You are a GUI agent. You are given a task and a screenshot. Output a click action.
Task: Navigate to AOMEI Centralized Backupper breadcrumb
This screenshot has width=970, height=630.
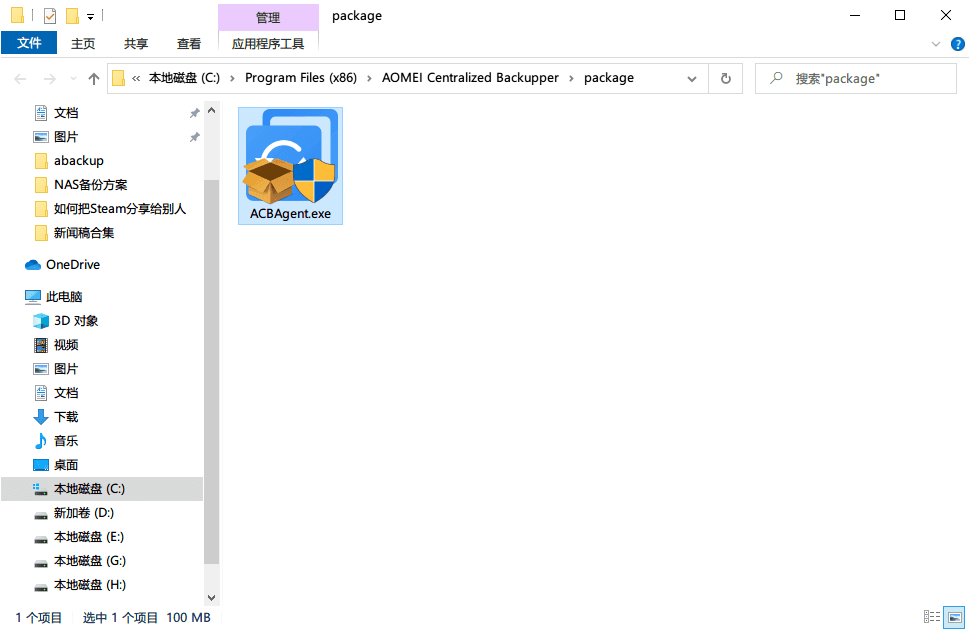coord(470,78)
